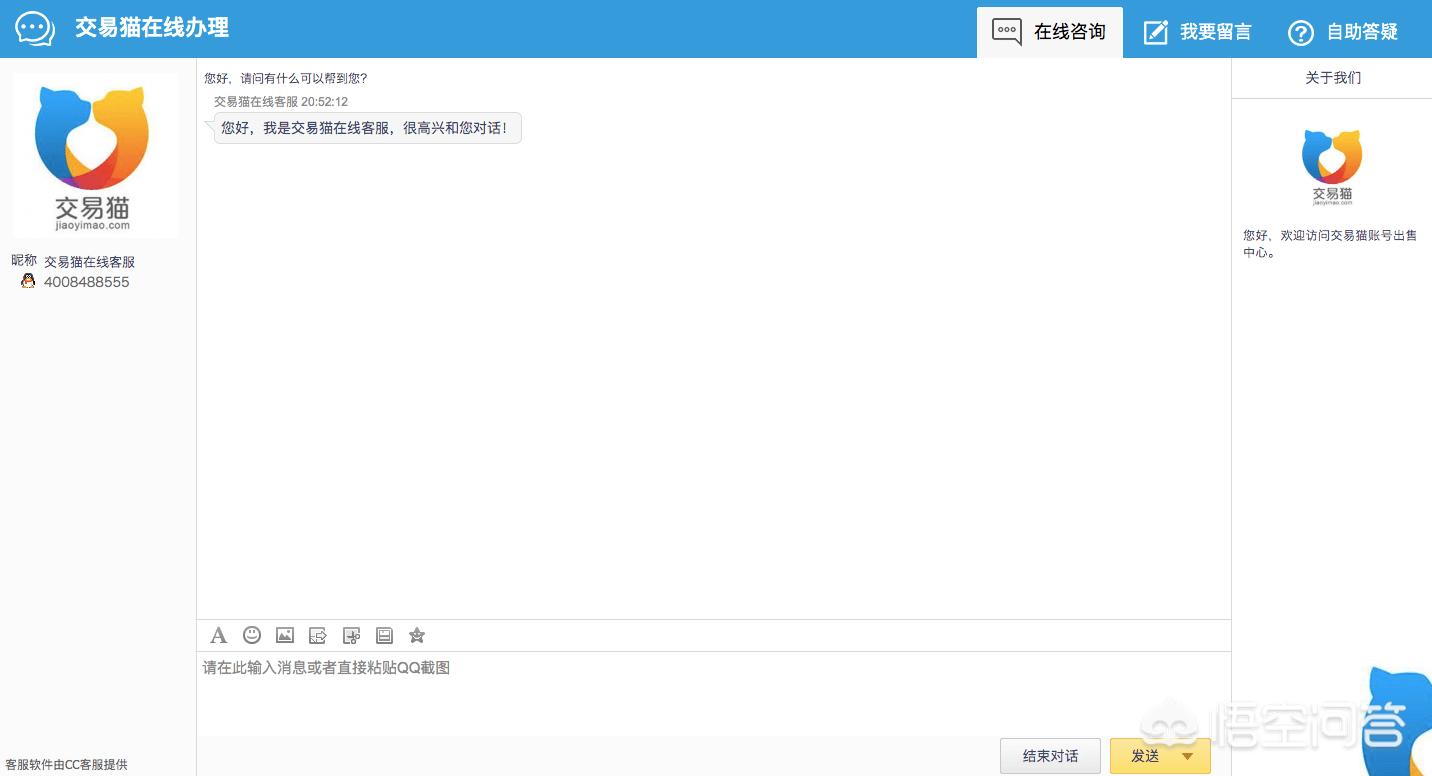Expand the 发送 options dropdown arrow

[x=1188, y=756]
